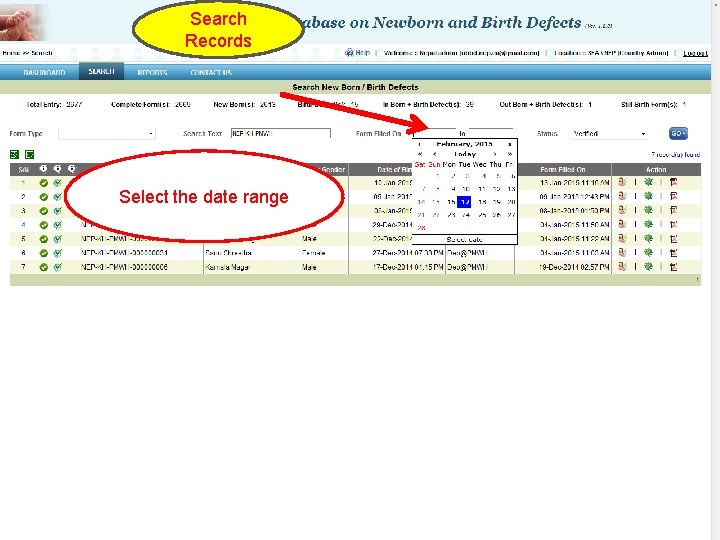The image size is (720, 540).
Task: Click record ID NEP-KI-PMWH-000000006
Action: pos(124,267)
